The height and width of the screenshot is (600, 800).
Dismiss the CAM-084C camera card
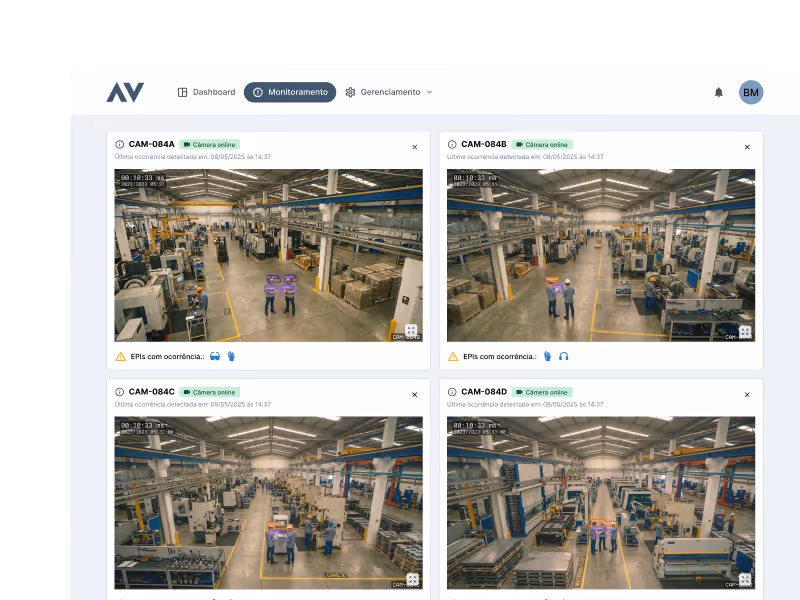(x=414, y=394)
